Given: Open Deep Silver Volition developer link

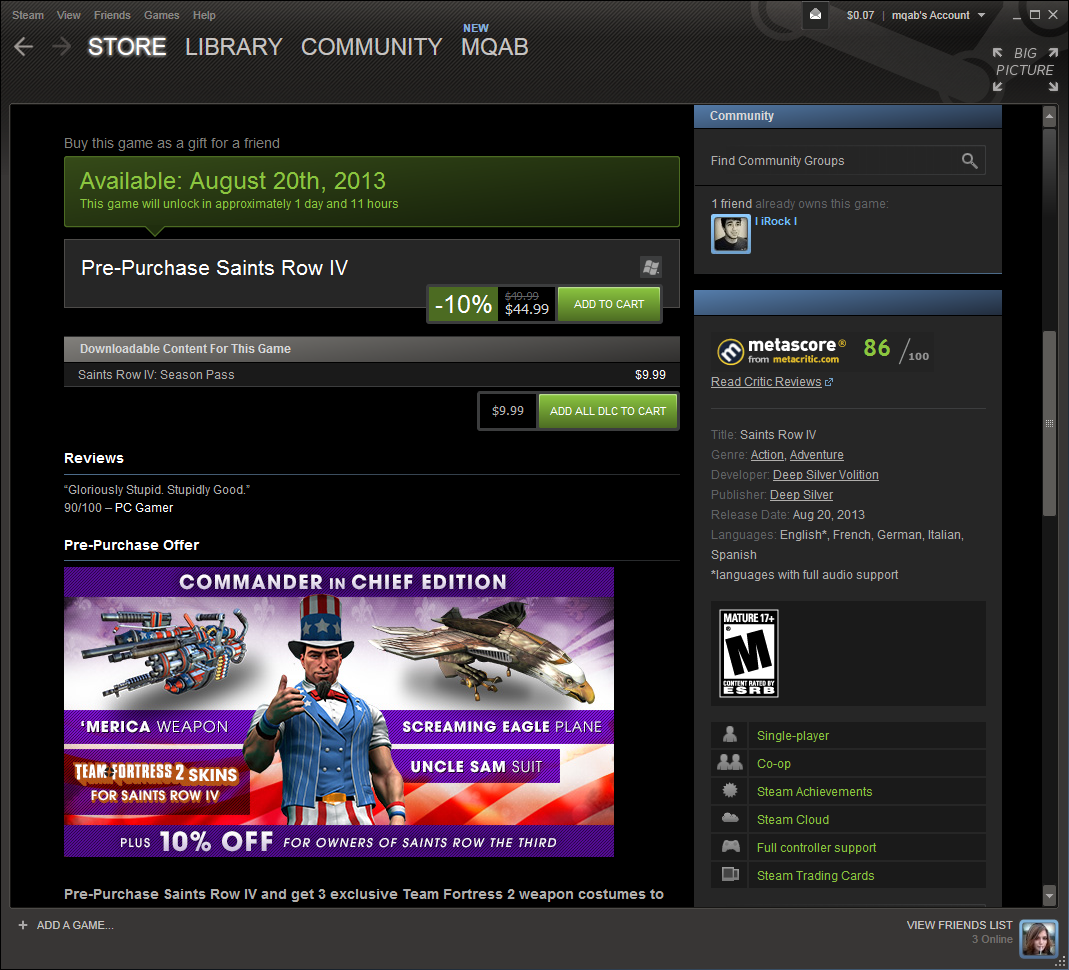Looking at the screenshot, I should (826, 474).
